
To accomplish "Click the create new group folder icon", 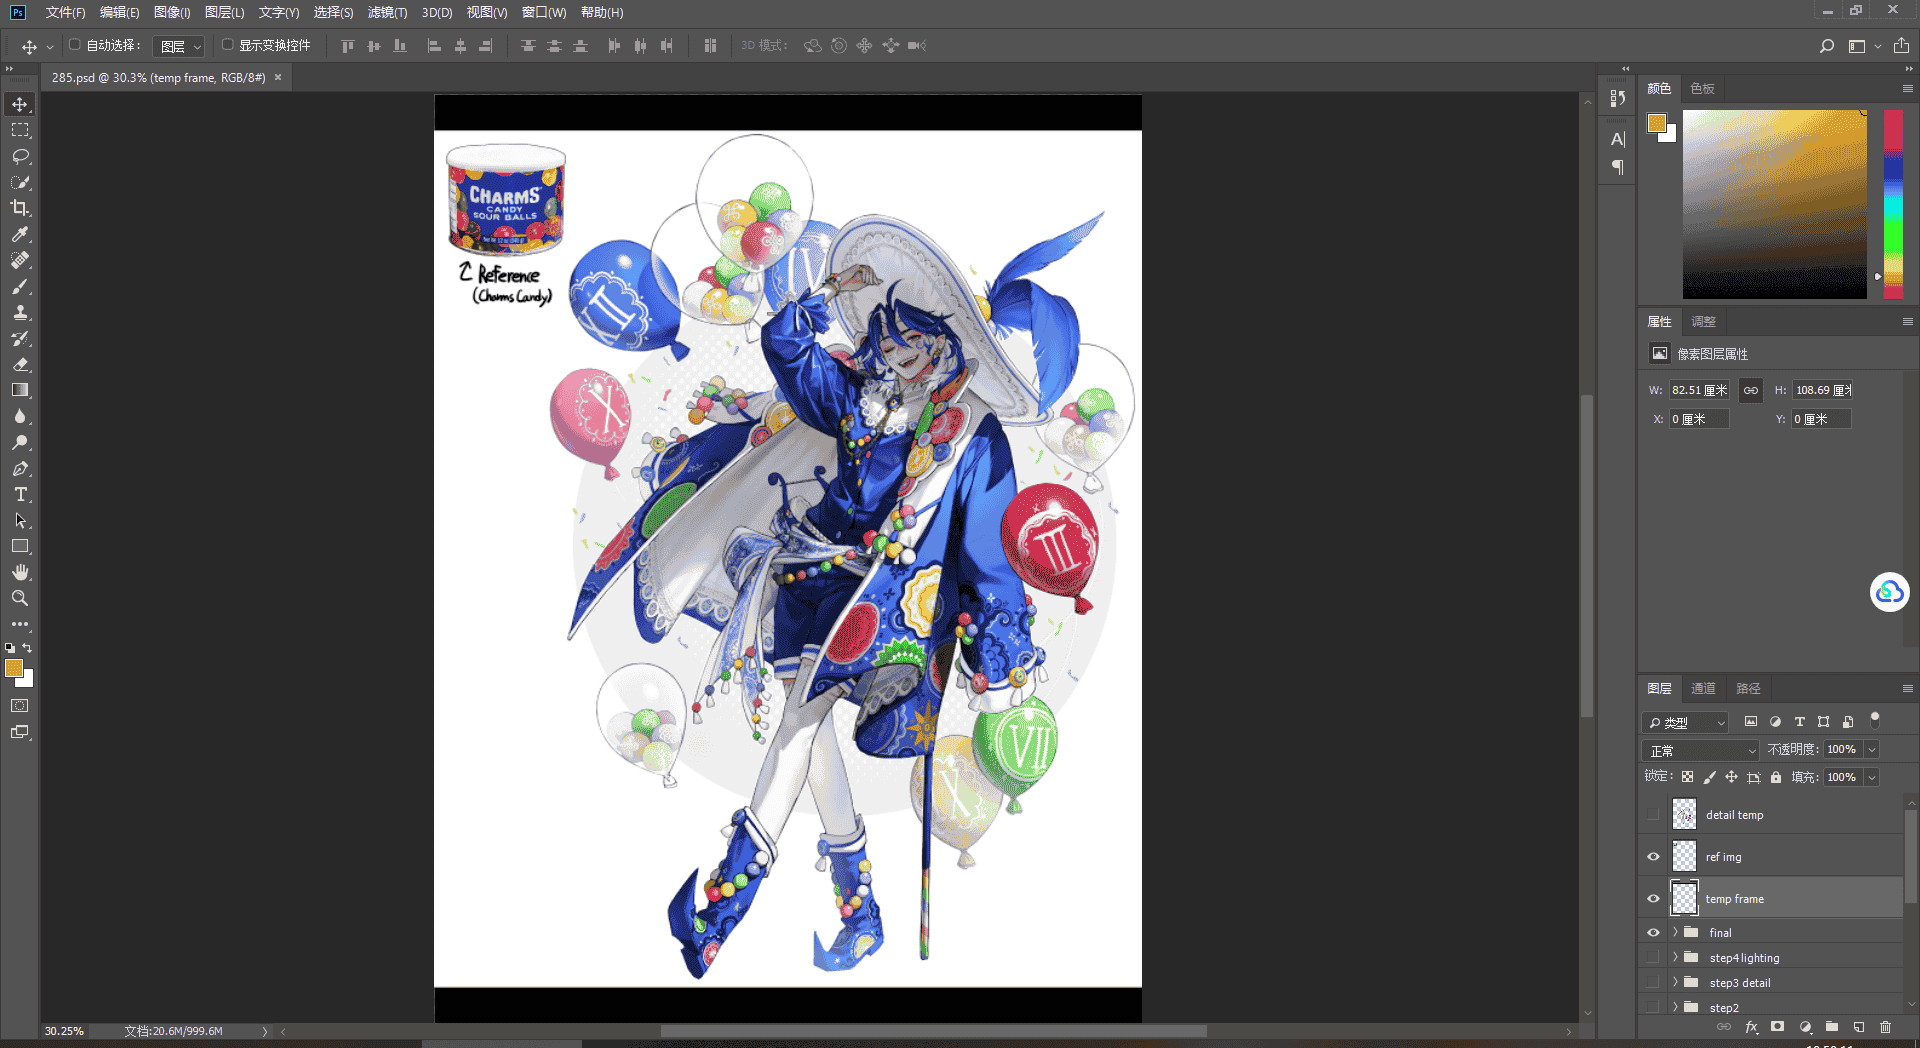I will pos(1832,1027).
